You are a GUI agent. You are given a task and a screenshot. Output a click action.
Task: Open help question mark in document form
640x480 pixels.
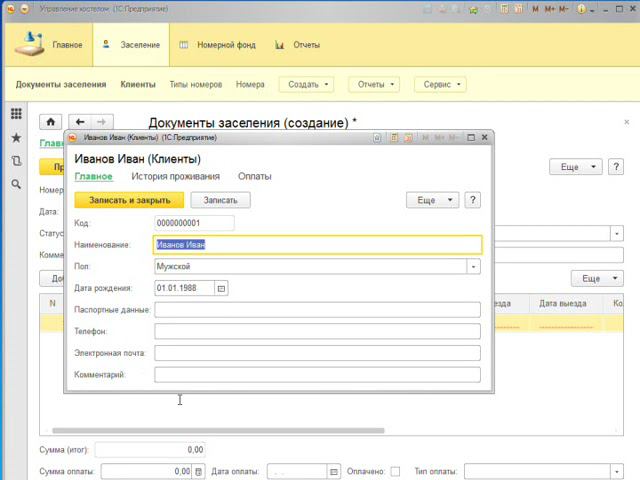(616, 167)
